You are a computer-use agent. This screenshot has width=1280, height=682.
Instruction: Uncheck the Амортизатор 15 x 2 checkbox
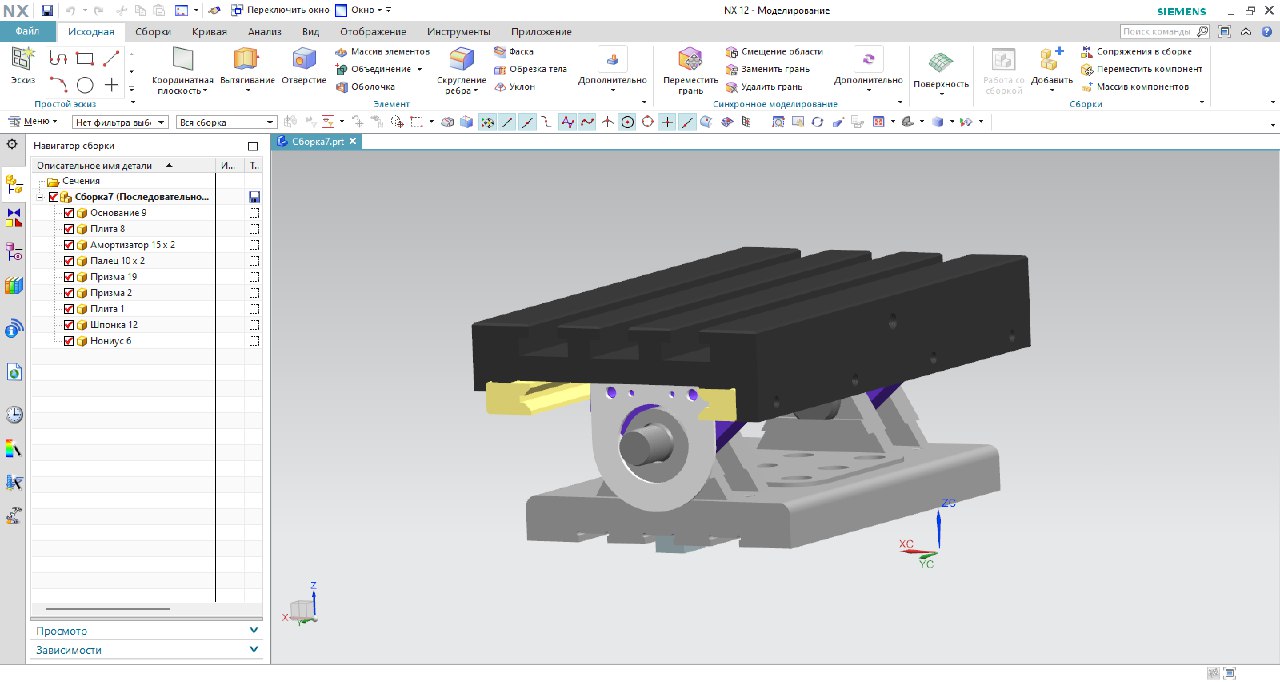[69, 245]
